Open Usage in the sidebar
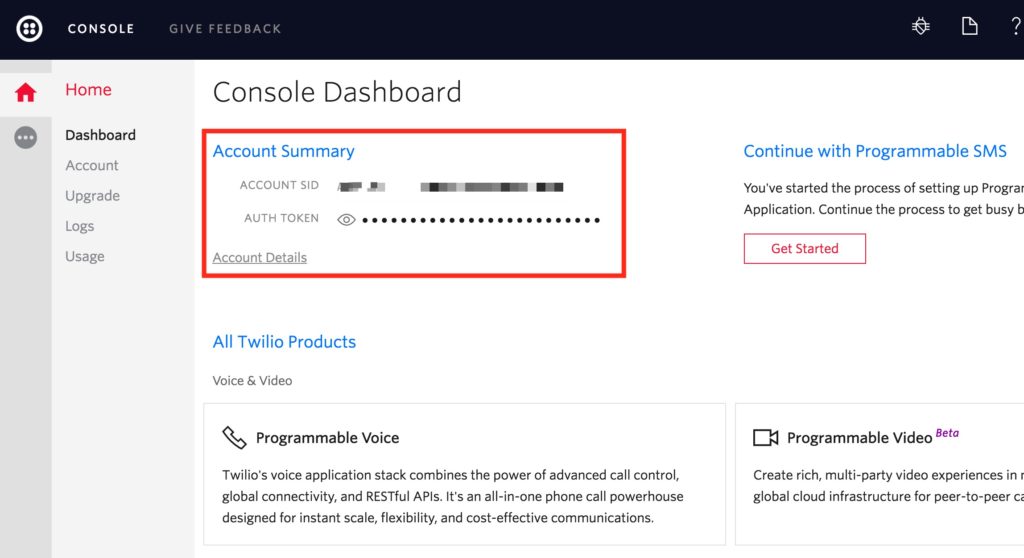The height and width of the screenshot is (558, 1024). click(x=85, y=256)
